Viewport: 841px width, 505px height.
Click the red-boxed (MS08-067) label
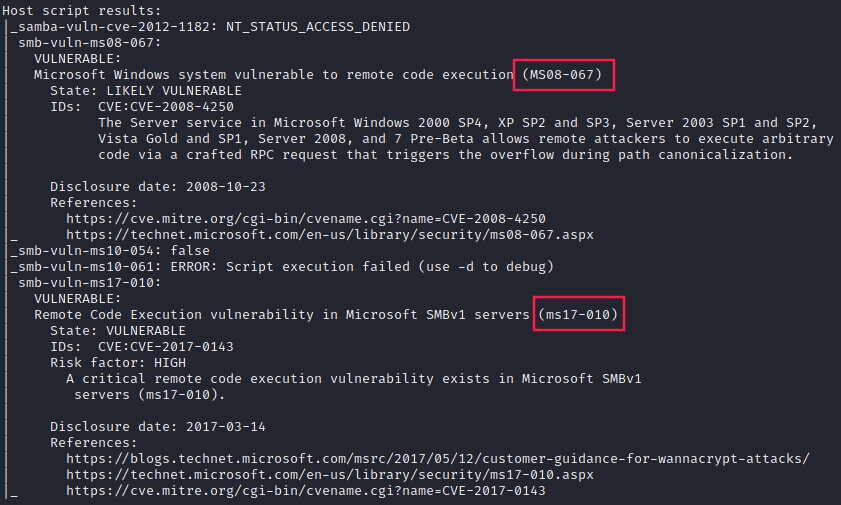pos(567,75)
